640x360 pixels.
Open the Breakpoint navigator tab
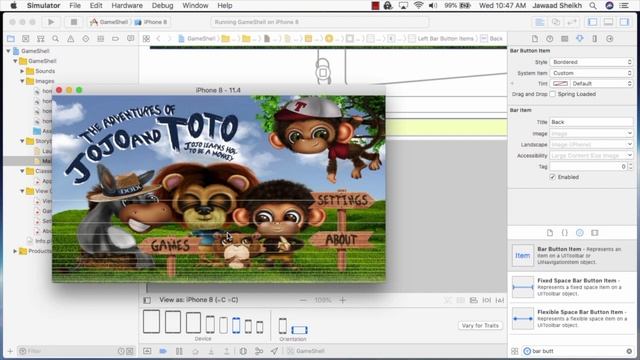click(x=116, y=39)
